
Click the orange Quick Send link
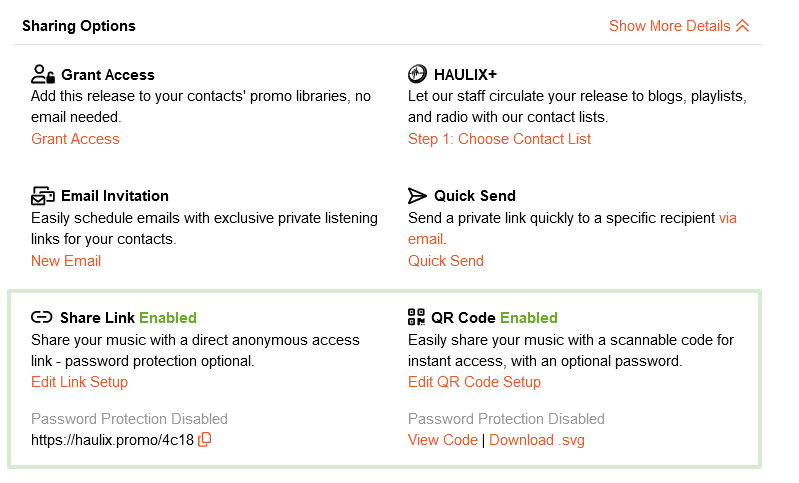click(x=445, y=261)
